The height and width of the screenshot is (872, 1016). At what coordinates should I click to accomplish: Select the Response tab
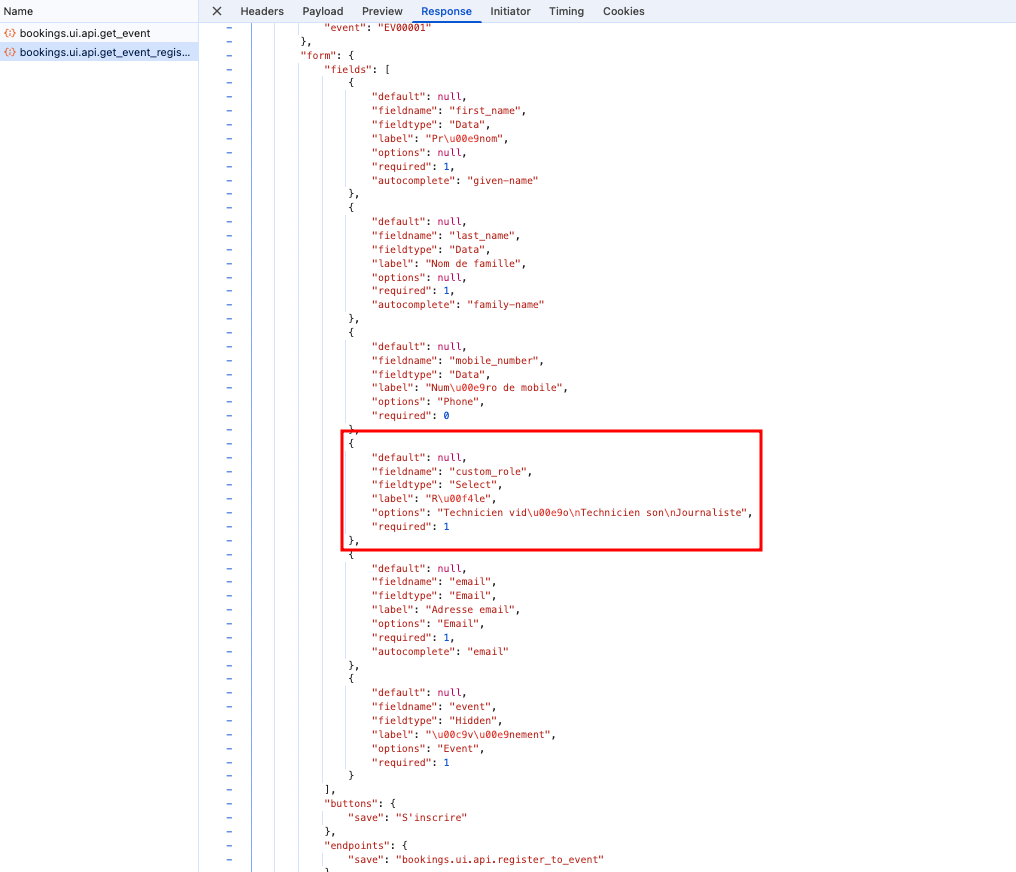point(446,11)
